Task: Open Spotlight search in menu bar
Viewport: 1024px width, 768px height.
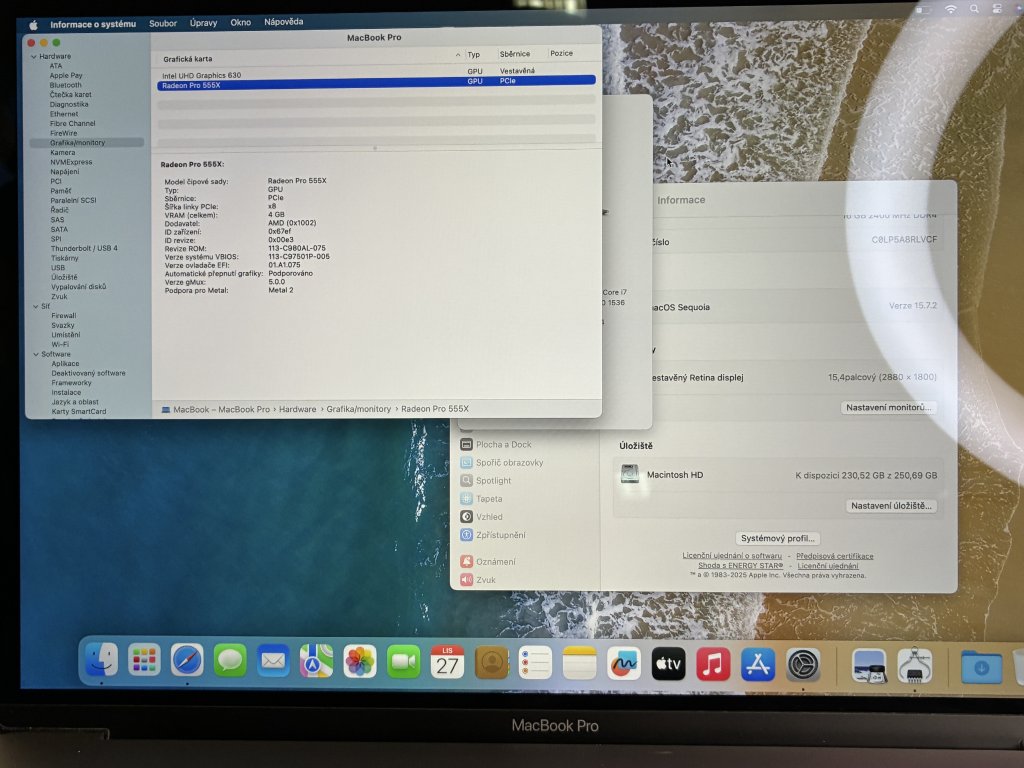Action: [974, 9]
